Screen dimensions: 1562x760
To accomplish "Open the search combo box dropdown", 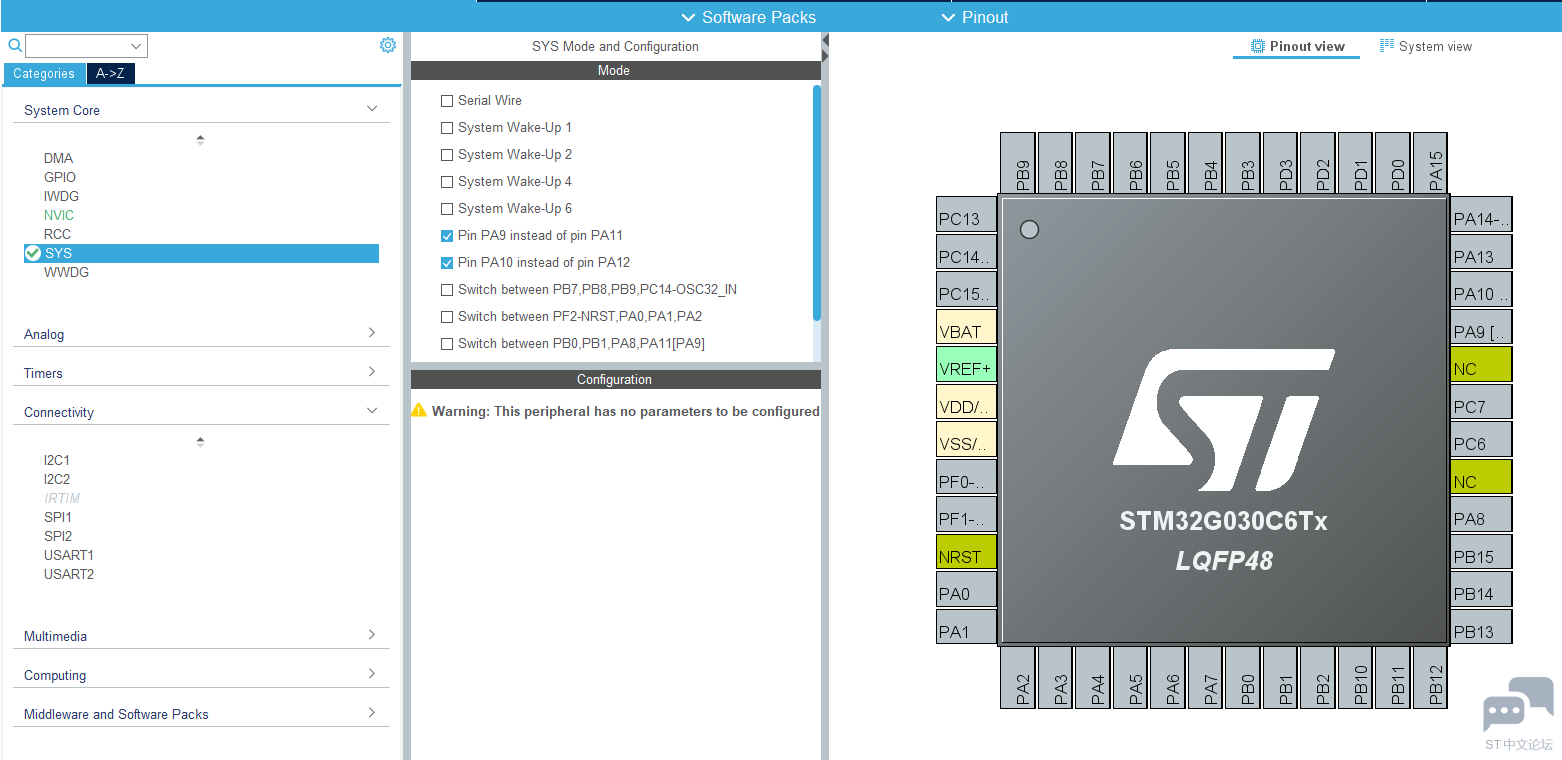I will point(136,46).
